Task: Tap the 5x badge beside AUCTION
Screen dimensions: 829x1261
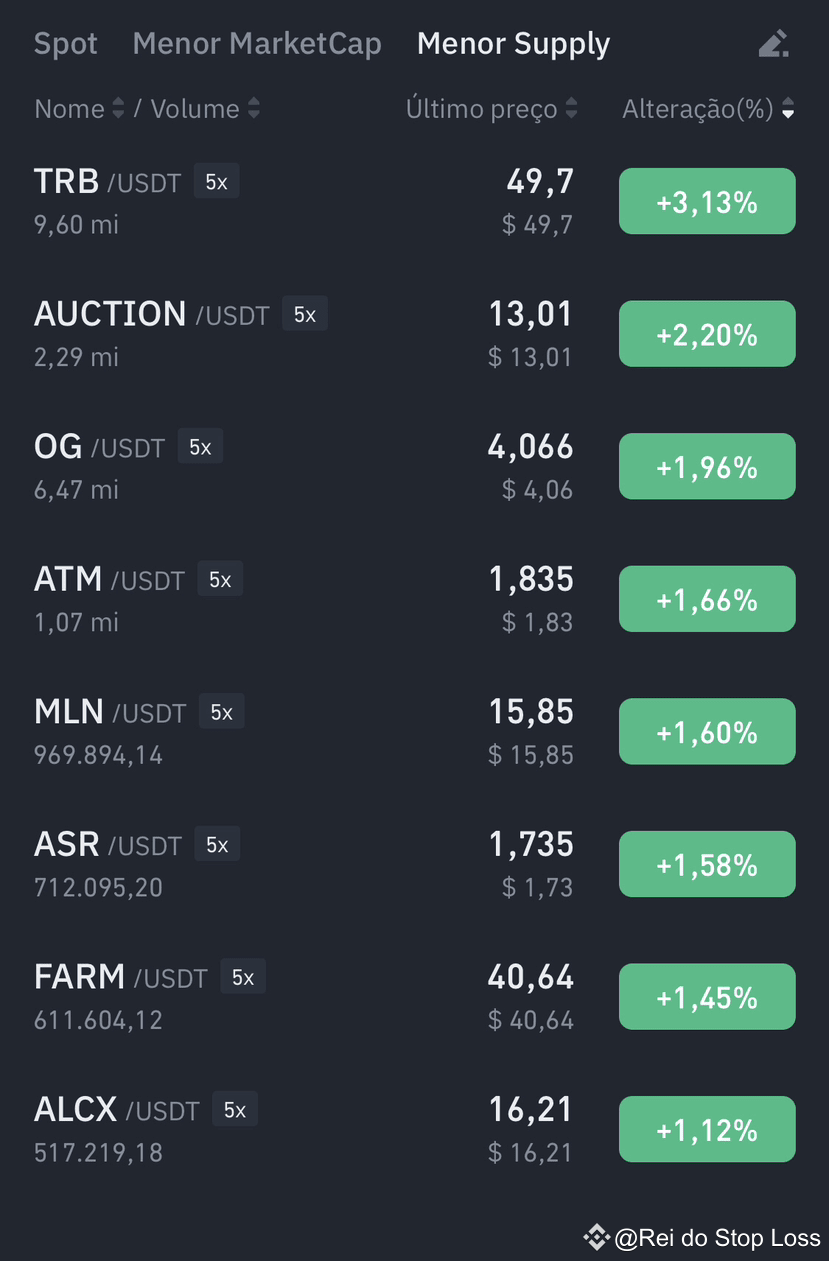Action: (304, 315)
